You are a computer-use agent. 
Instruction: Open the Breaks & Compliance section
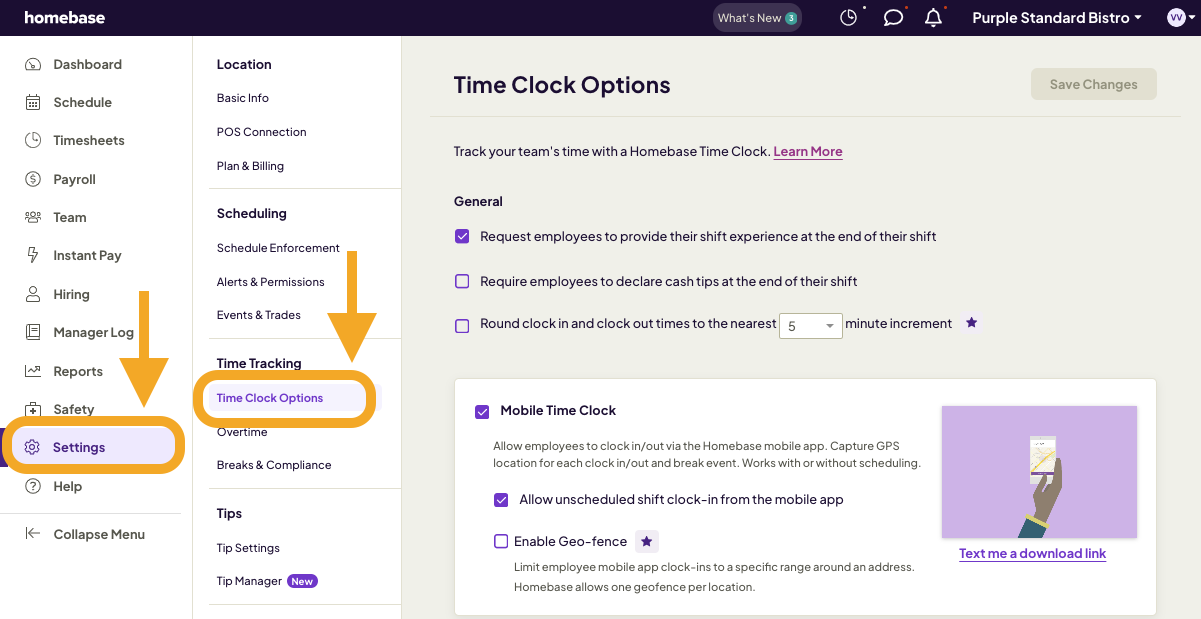(x=274, y=464)
